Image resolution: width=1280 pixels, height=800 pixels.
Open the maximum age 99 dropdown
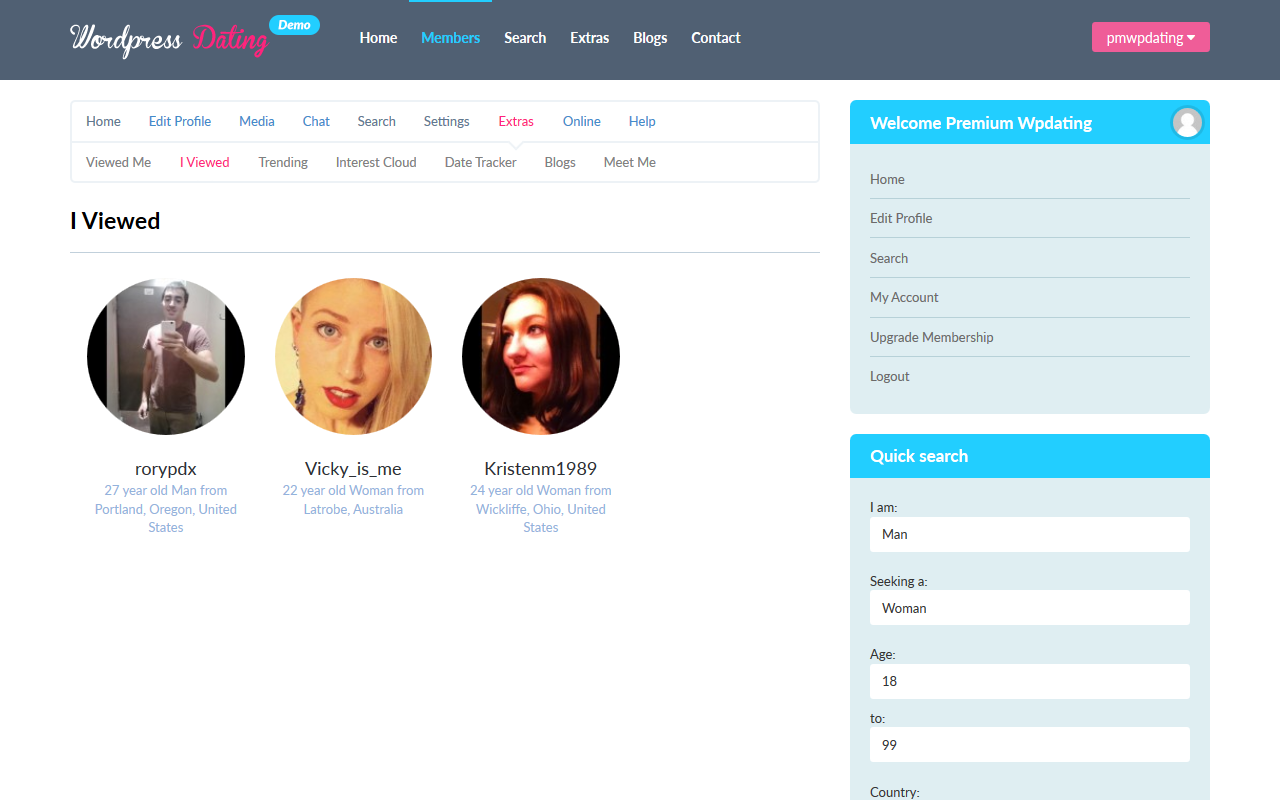tap(1030, 745)
